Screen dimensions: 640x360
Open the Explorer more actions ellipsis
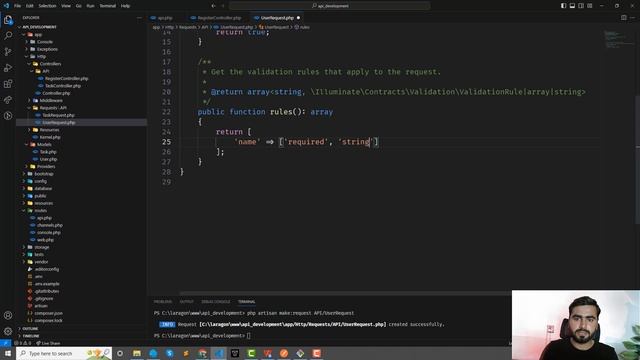point(139,18)
